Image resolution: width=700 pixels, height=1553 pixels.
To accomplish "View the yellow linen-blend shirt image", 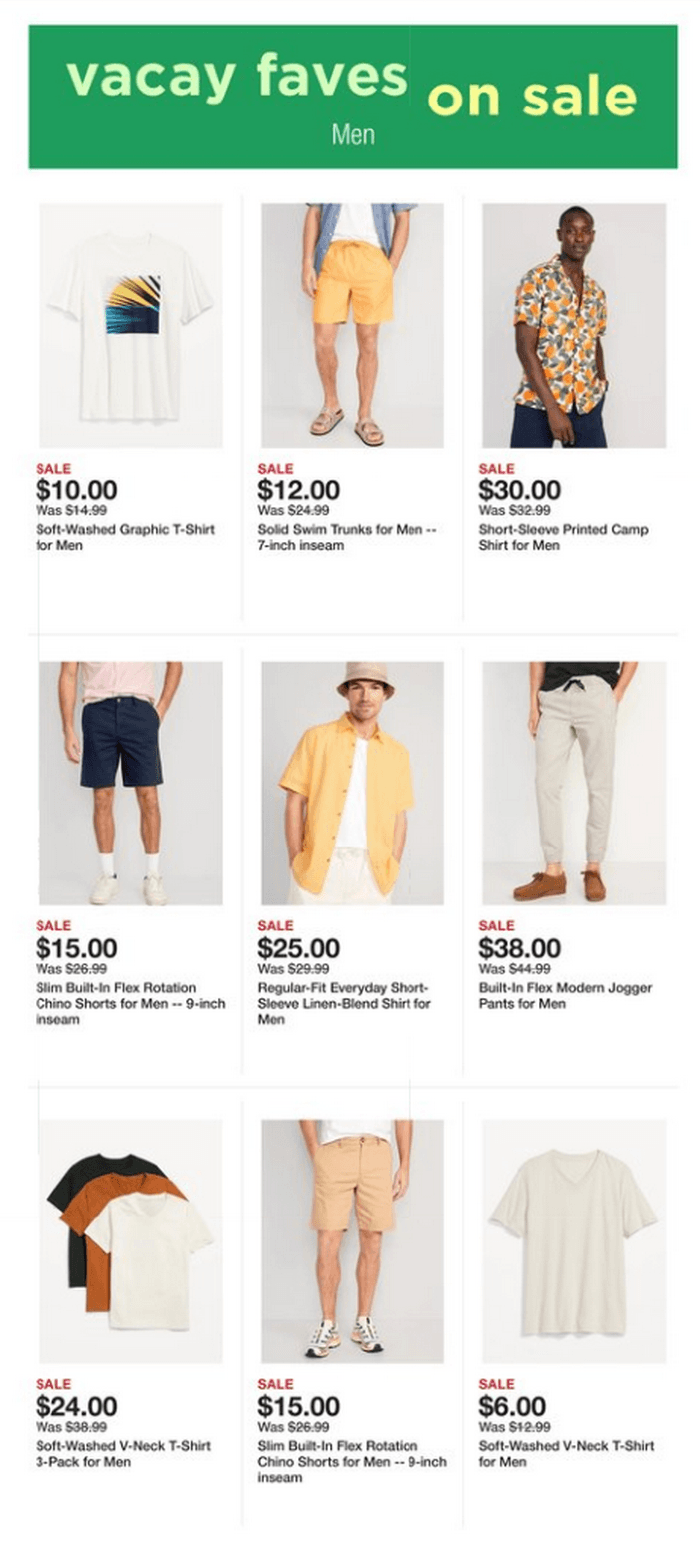I will 352,783.
